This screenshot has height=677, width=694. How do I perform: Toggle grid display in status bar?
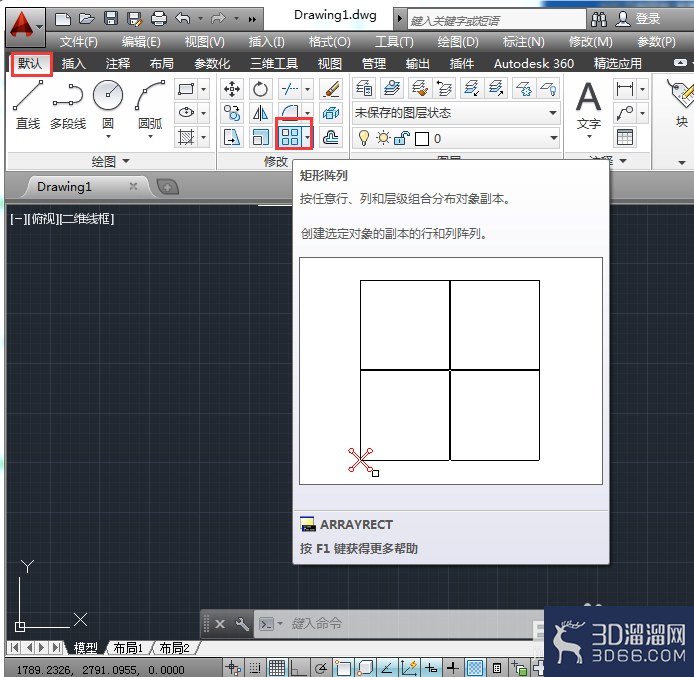(x=277, y=667)
